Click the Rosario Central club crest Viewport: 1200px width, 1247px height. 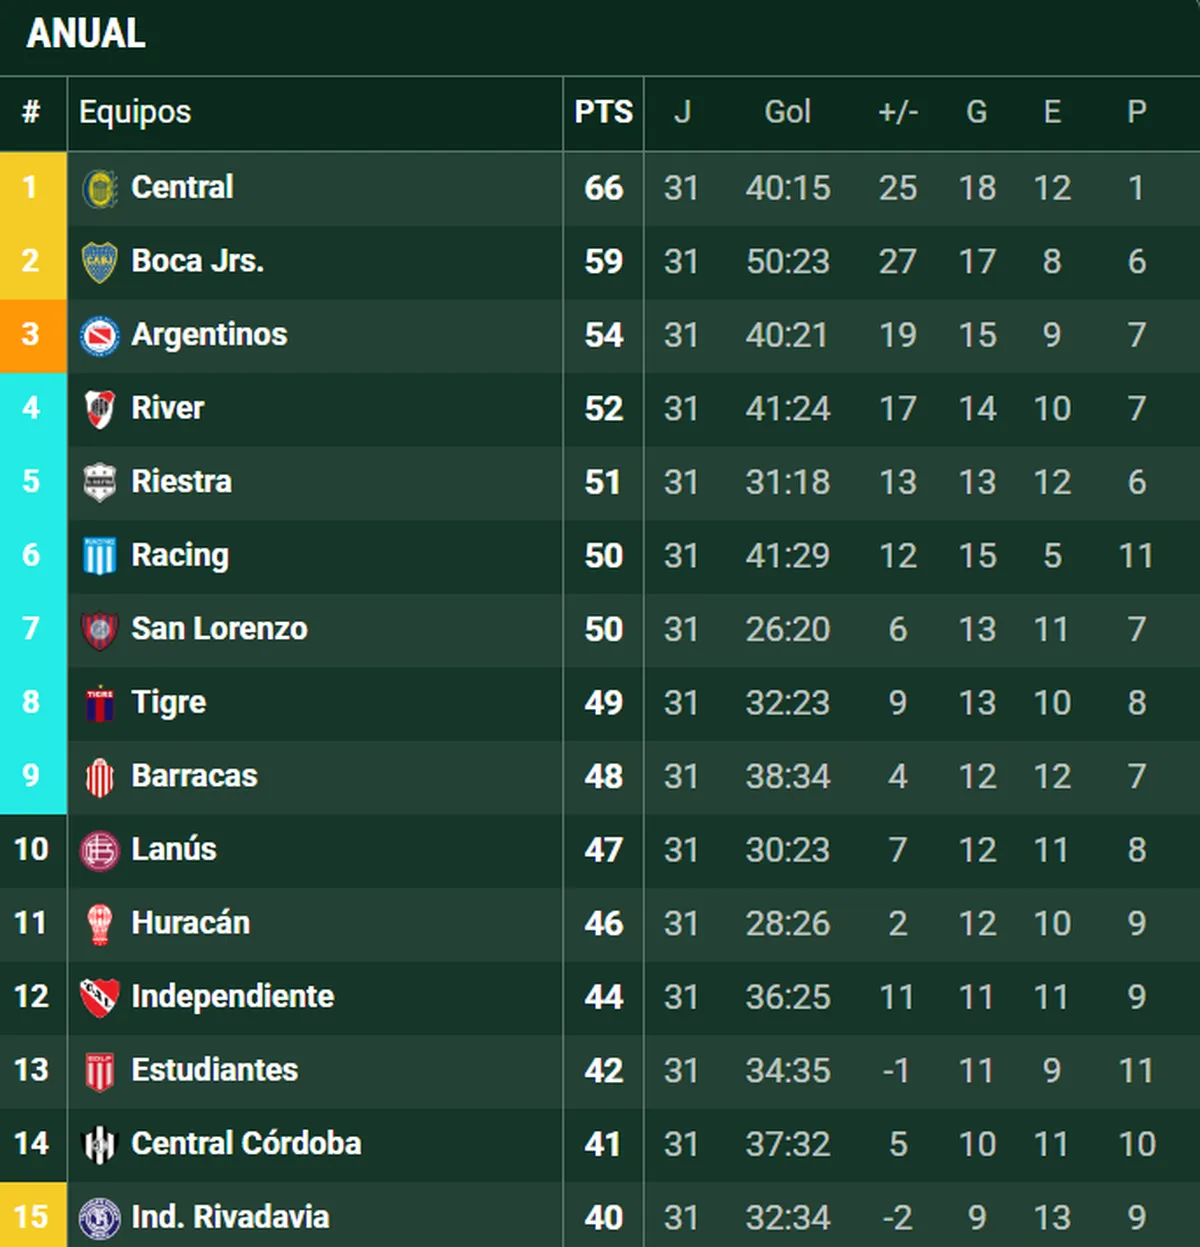99,188
